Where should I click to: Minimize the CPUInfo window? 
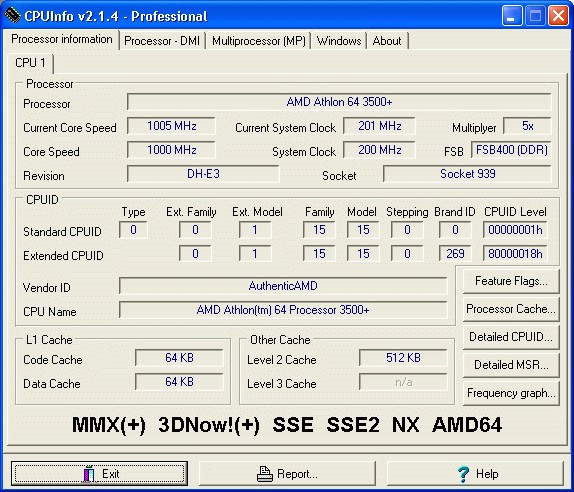tap(512, 16)
